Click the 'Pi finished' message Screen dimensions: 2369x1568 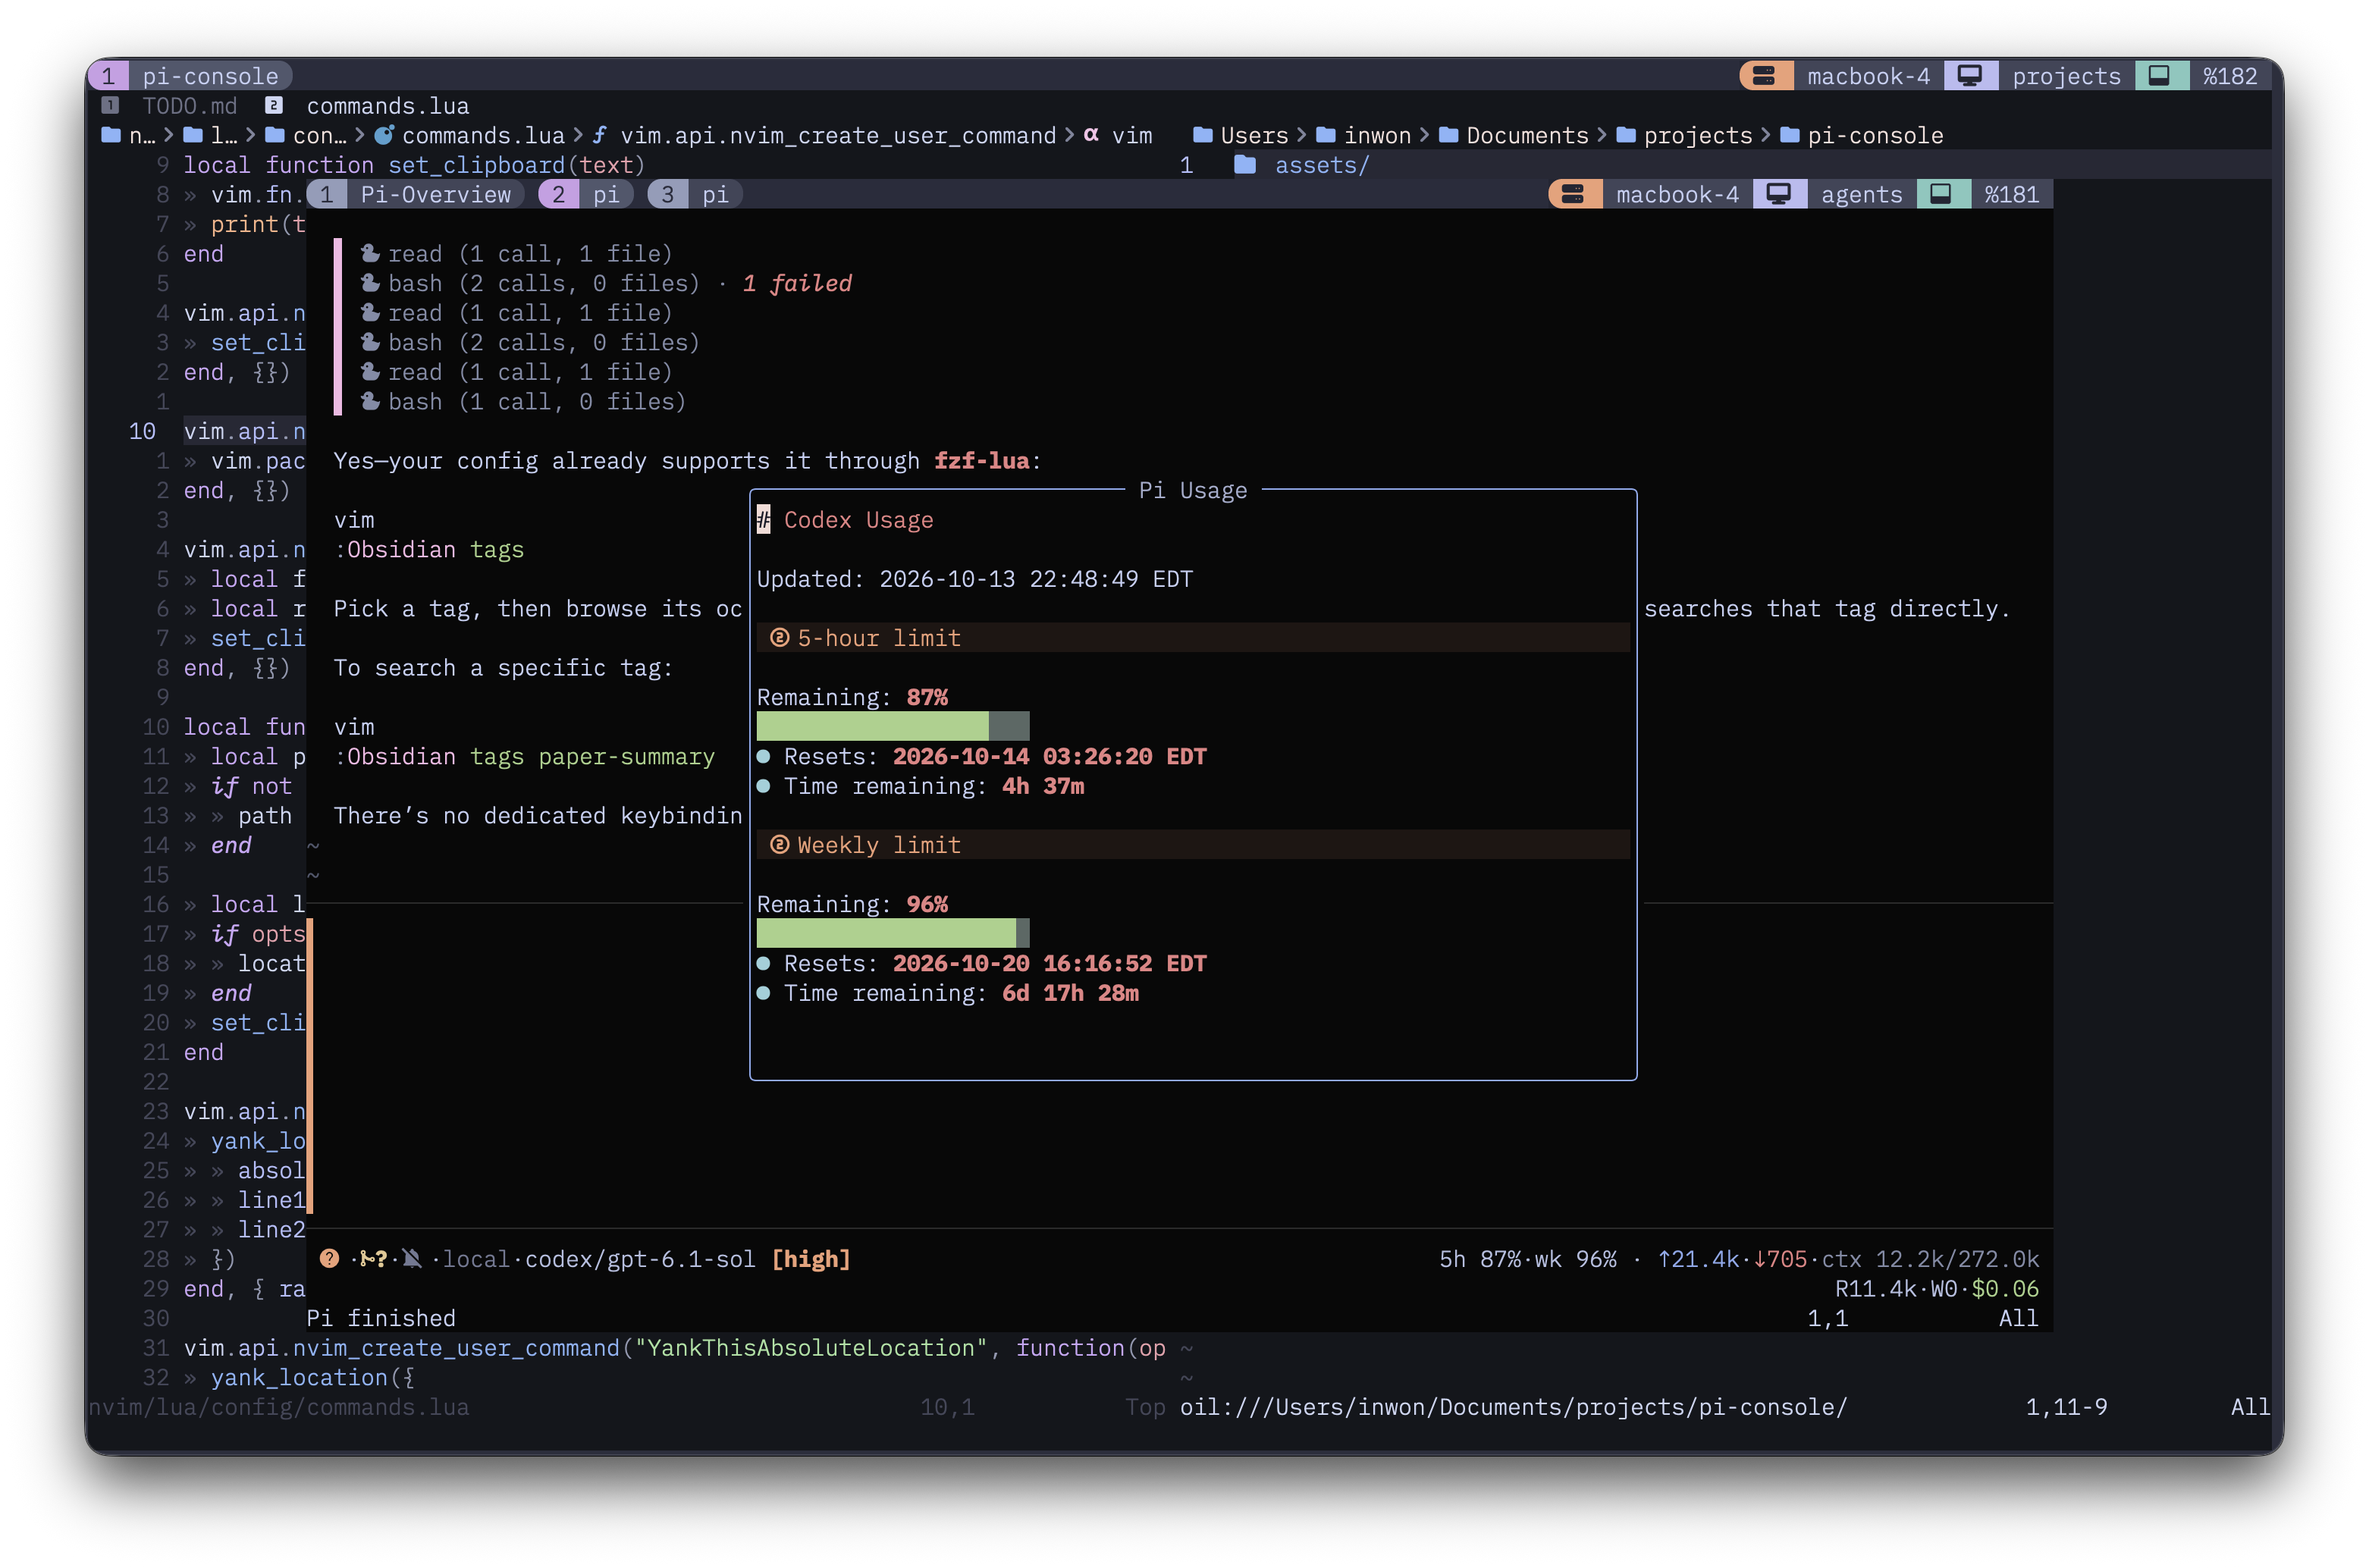(381, 1318)
